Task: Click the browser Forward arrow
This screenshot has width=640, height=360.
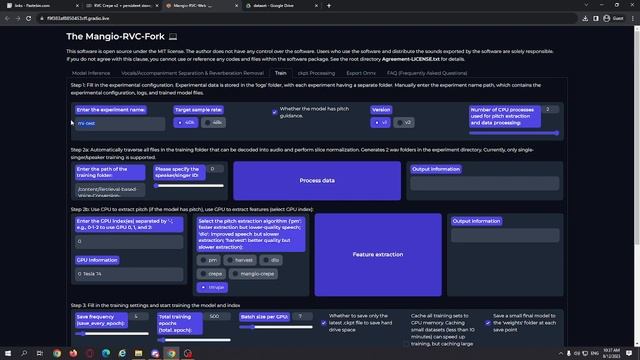Action: click(x=18, y=18)
